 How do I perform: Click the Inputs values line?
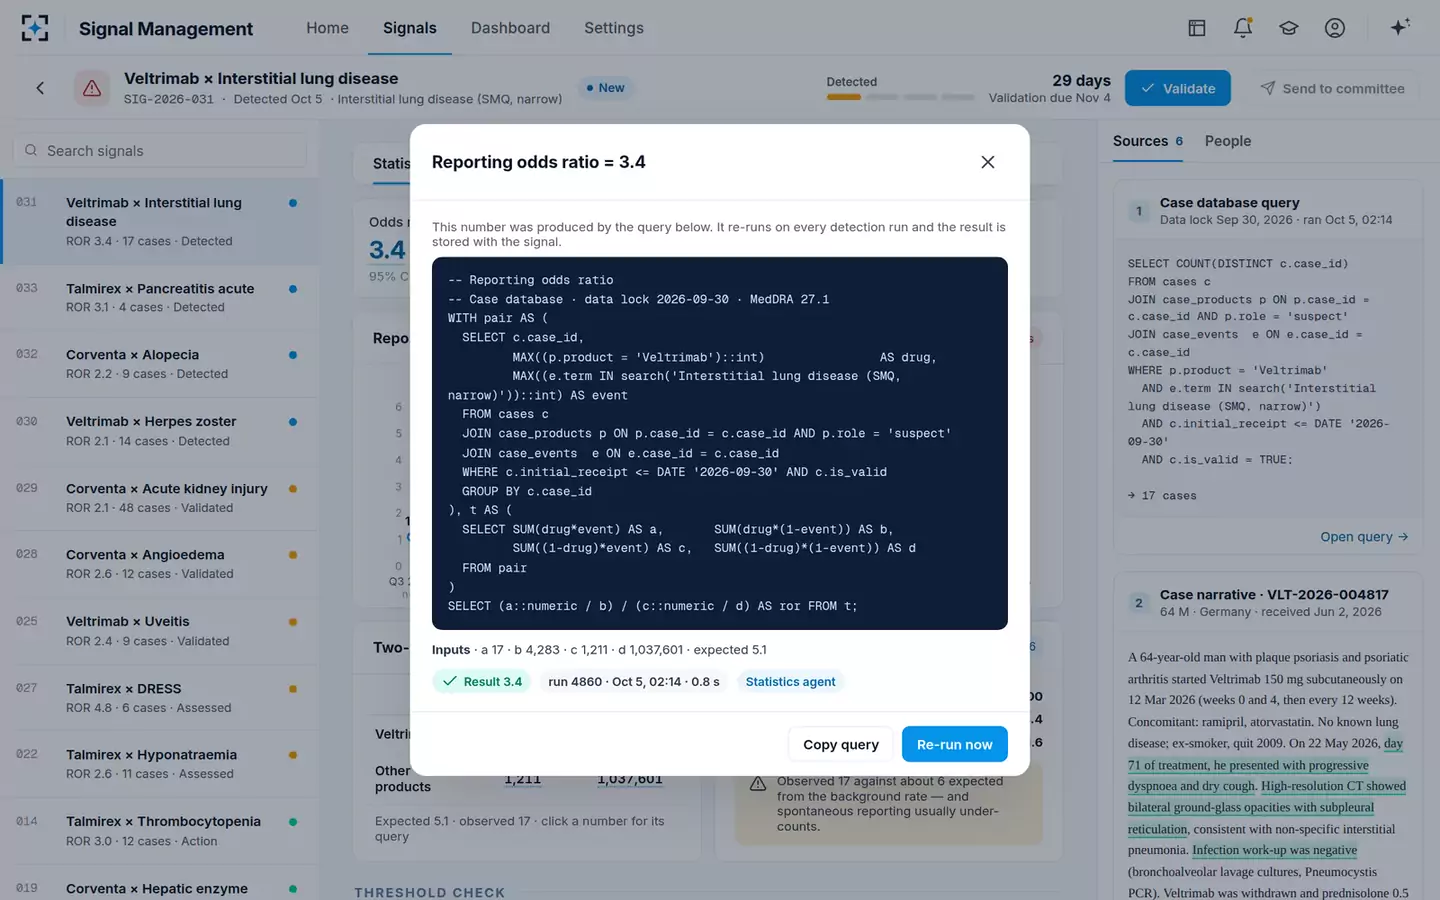tap(599, 650)
